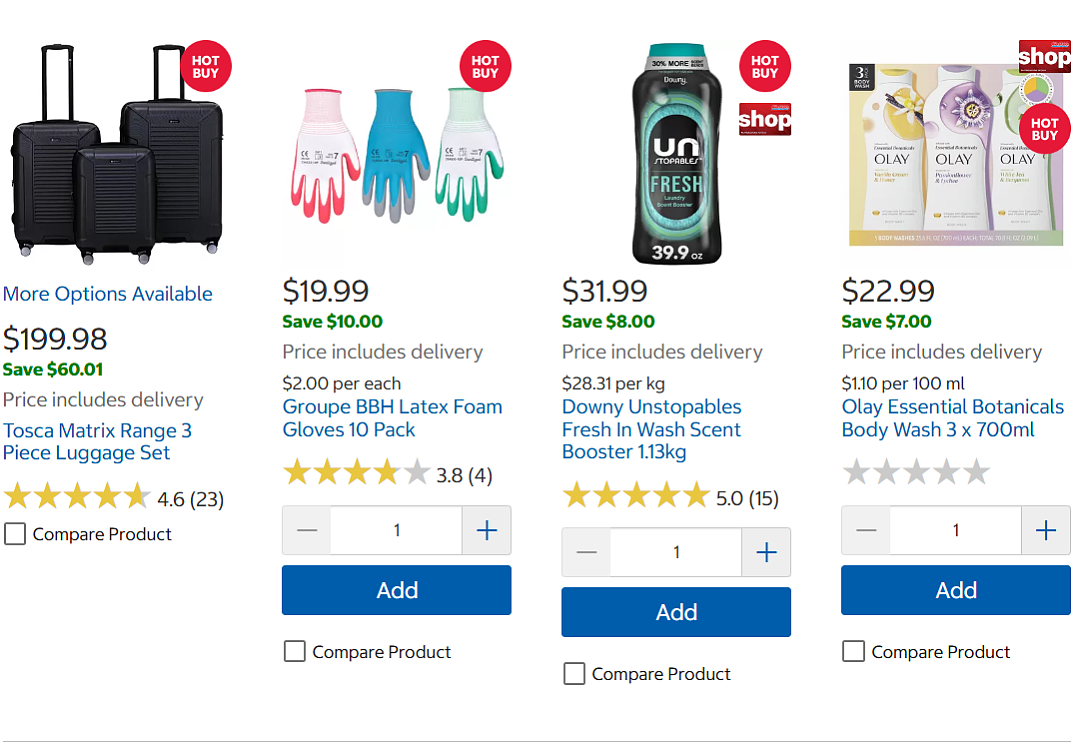Decrease Olay Body Wash quantity with minus
1080x747 pixels.
pos(866,530)
